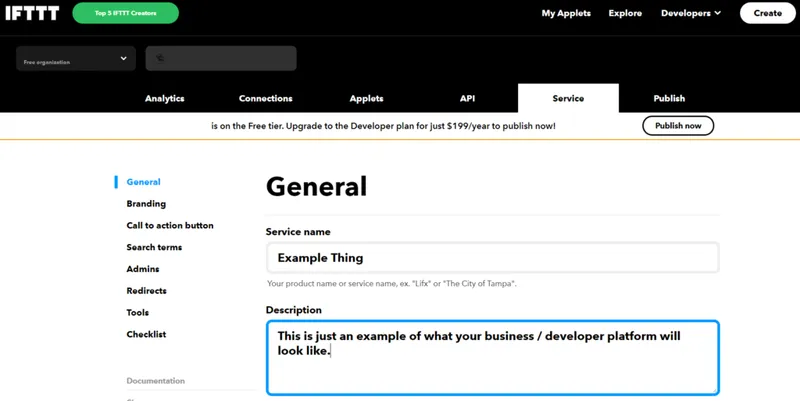Click the Upgrade to Developer plan banner text
The height and width of the screenshot is (401, 800).
(383, 126)
